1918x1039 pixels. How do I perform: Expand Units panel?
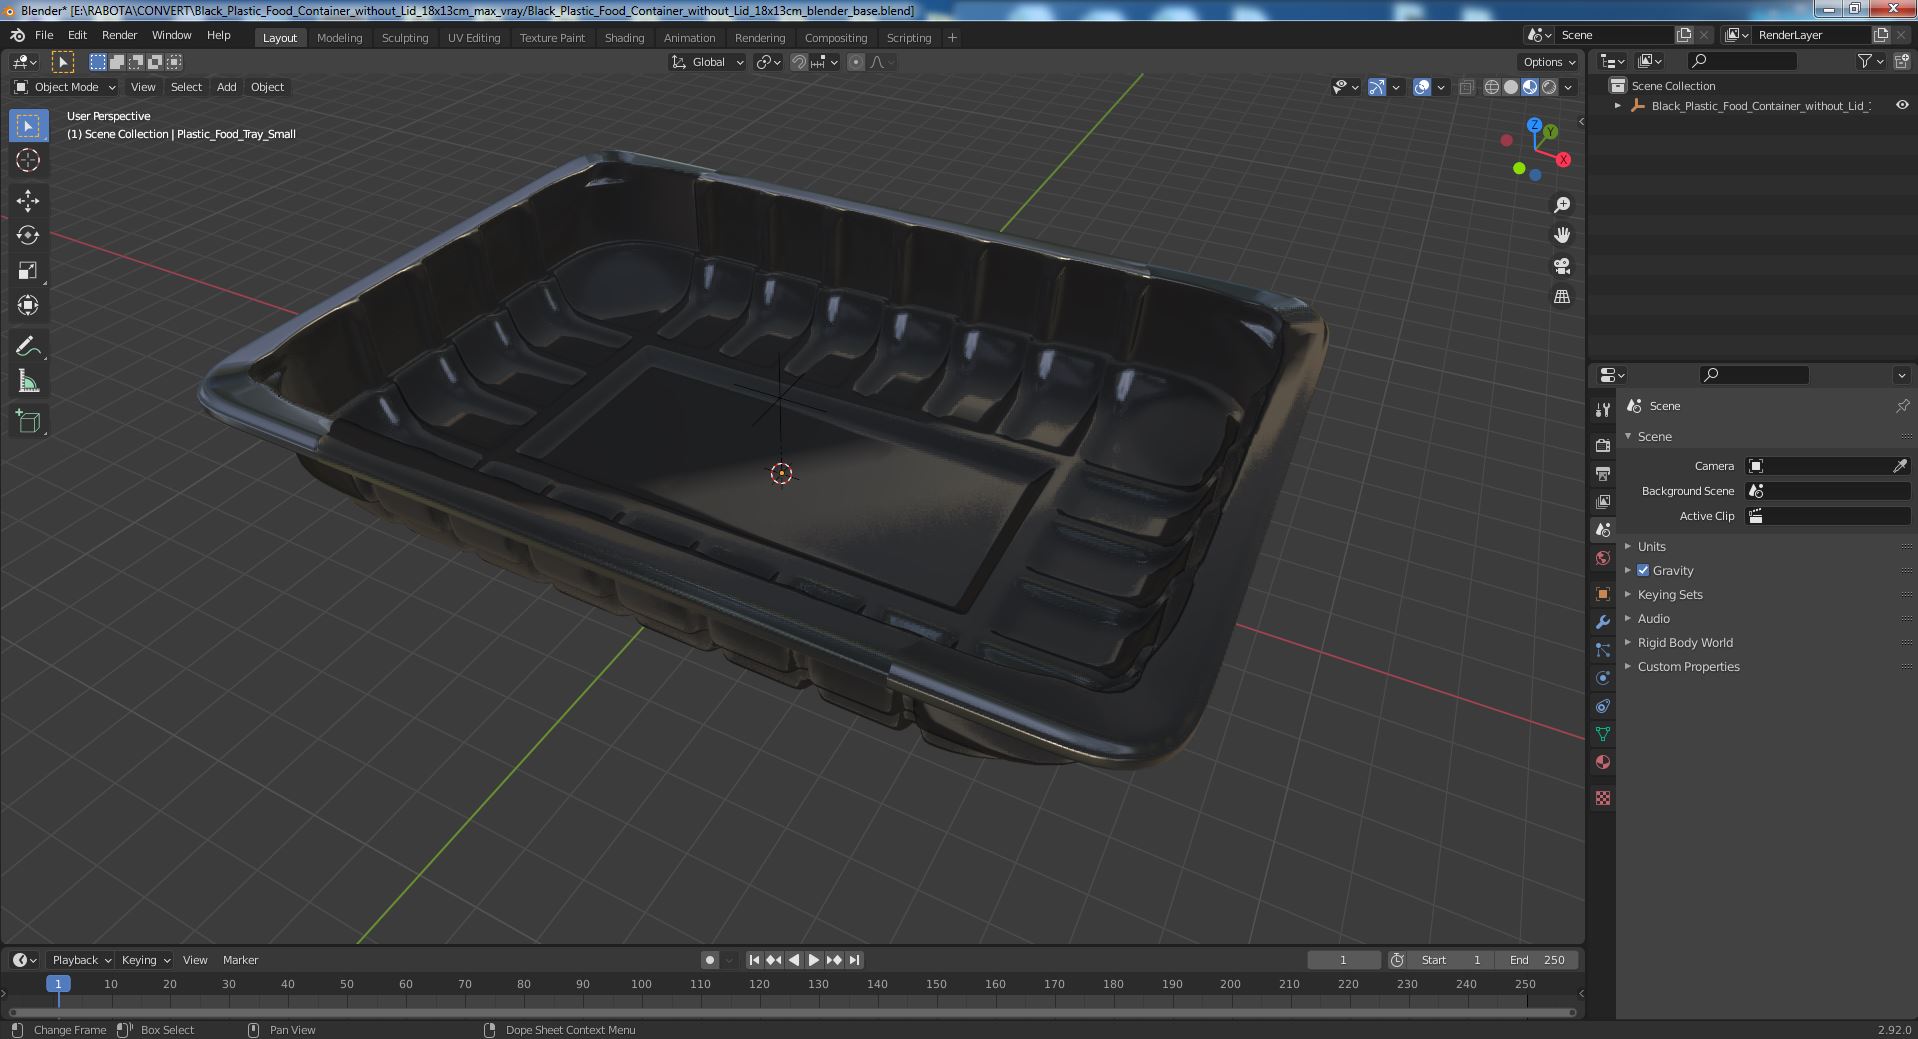(1651, 546)
